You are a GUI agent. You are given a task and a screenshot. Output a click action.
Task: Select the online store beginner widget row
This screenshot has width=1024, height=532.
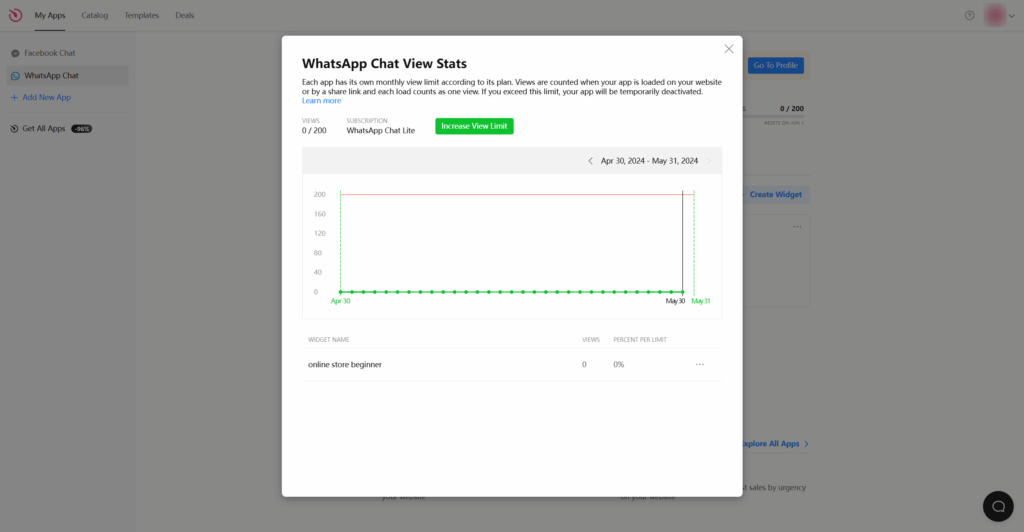[x=345, y=364]
